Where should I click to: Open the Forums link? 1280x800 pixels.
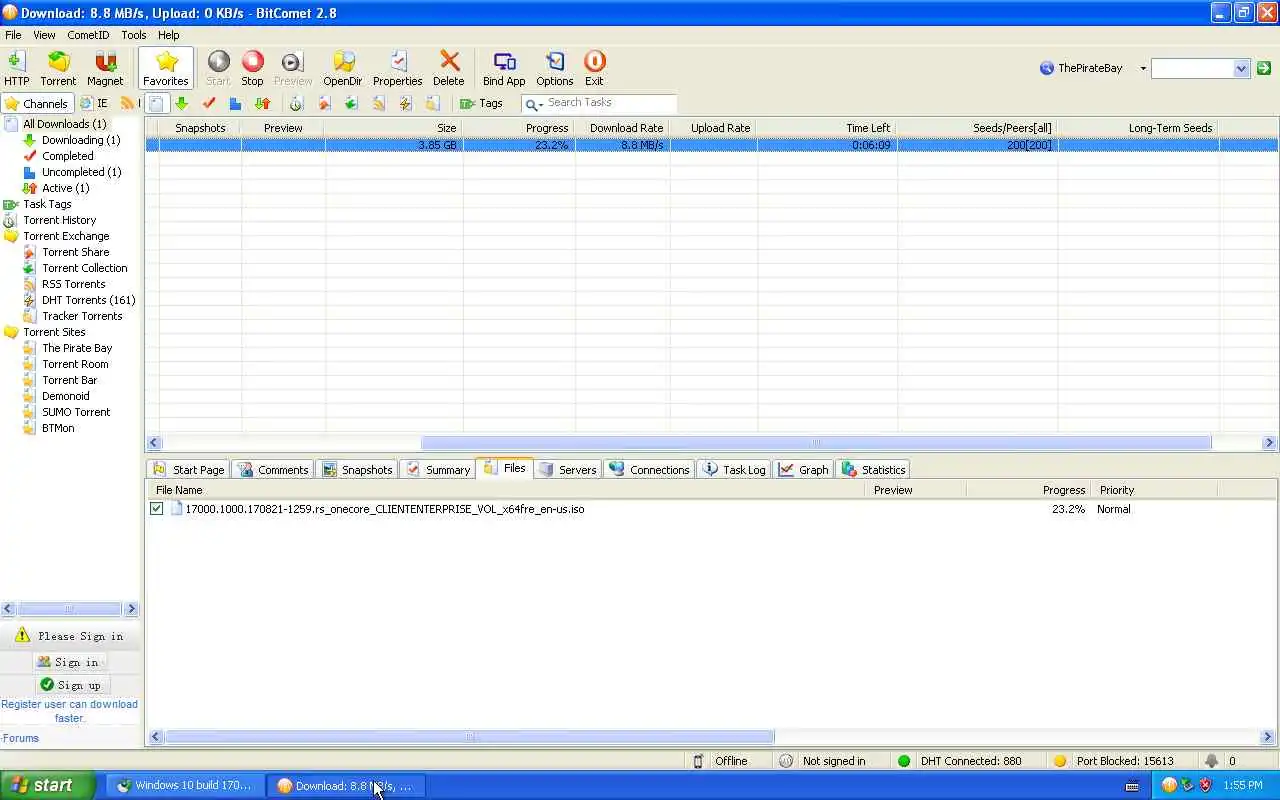coord(20,738)
